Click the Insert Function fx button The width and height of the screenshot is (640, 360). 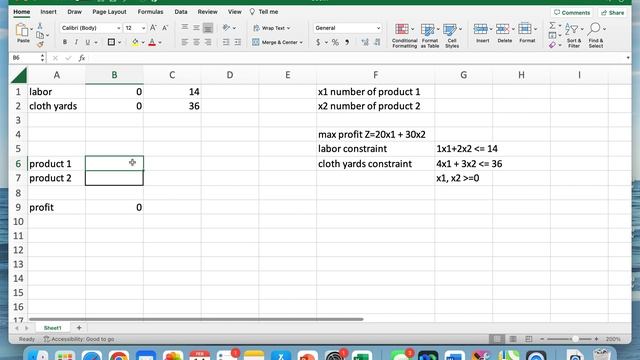[82, 58]
